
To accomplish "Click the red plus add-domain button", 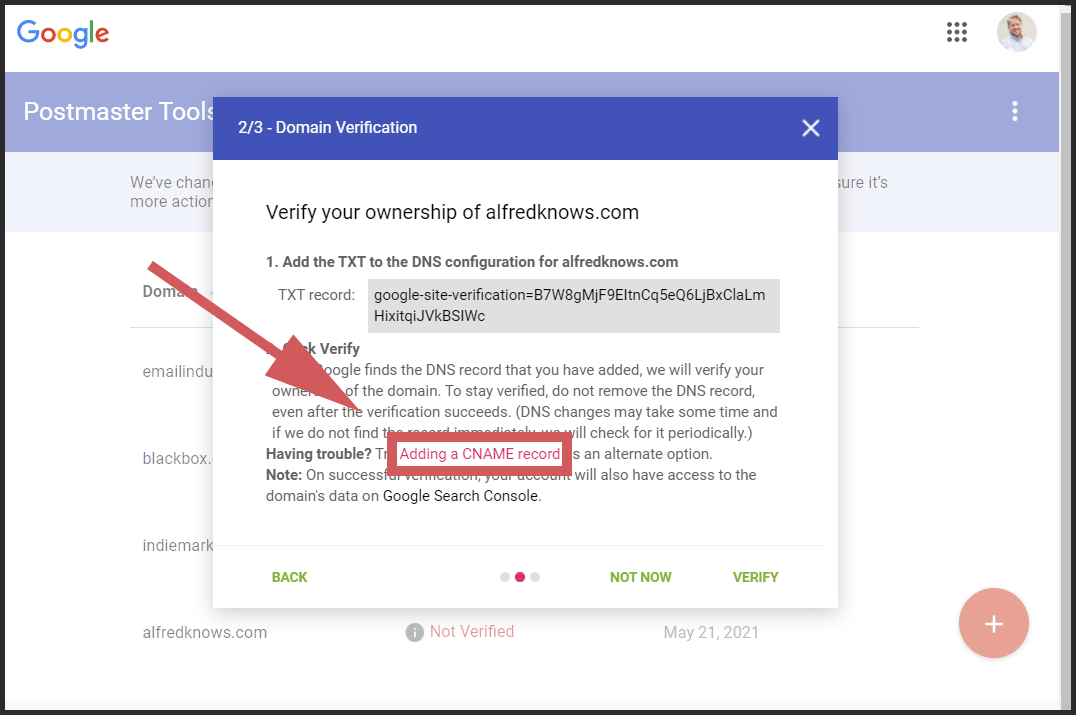I will pos(994,623).
